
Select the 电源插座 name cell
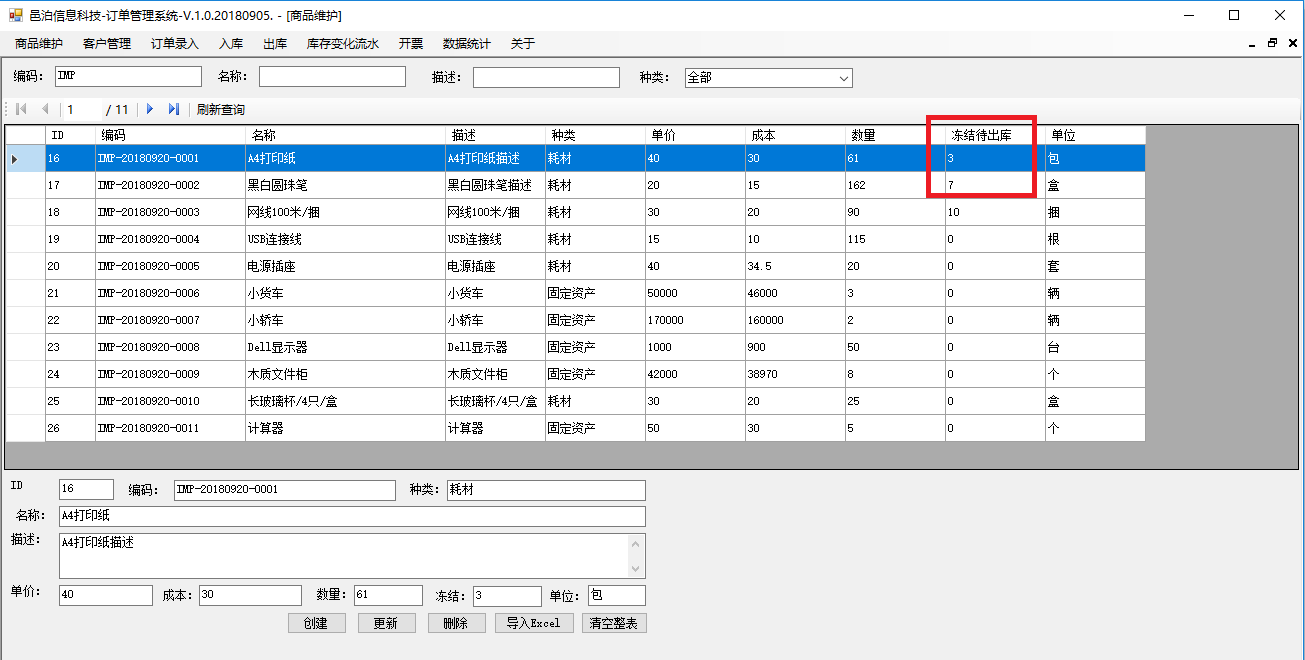(345, 266)
